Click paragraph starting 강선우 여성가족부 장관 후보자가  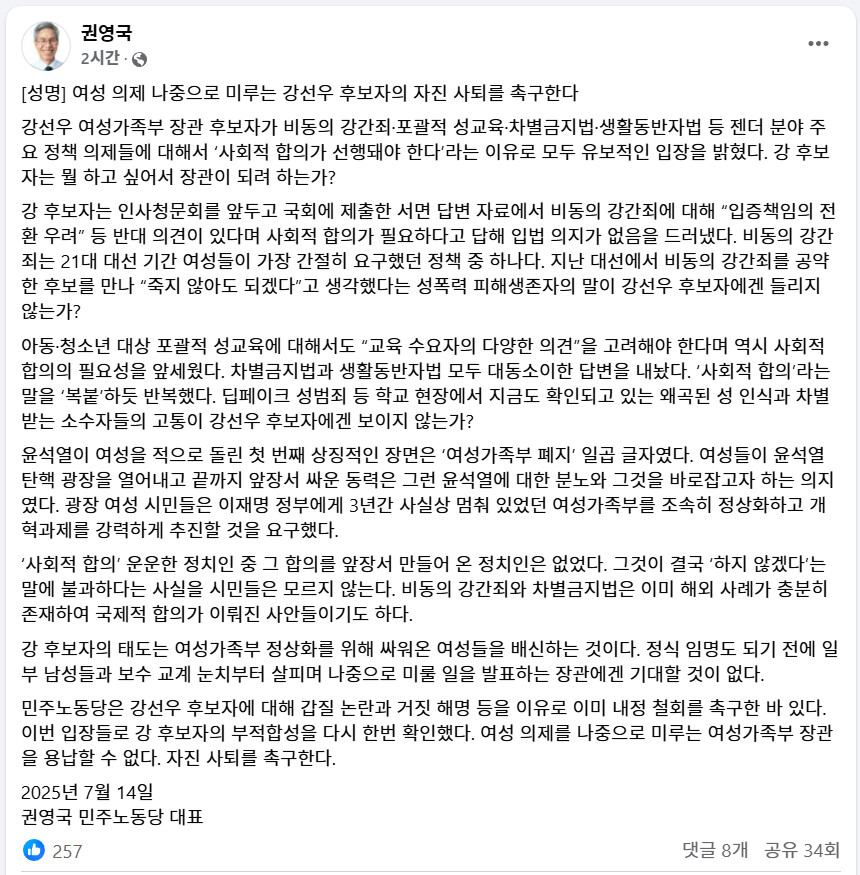click(429, 152)
